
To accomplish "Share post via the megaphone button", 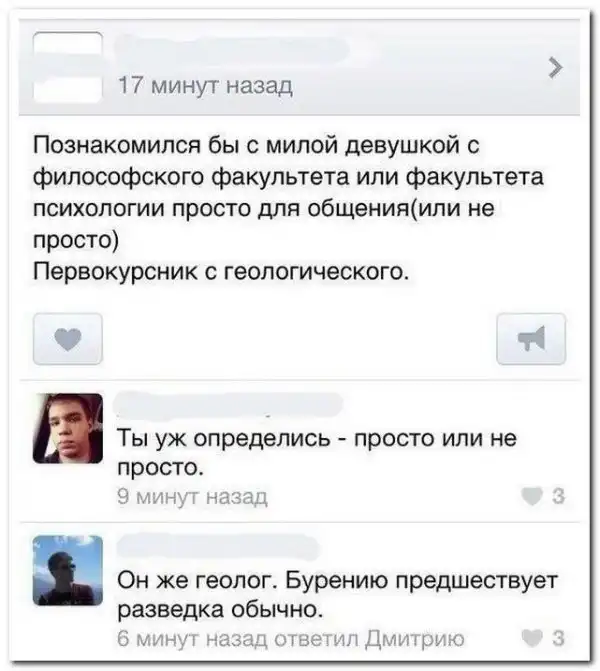I will [x=531, y=339].
